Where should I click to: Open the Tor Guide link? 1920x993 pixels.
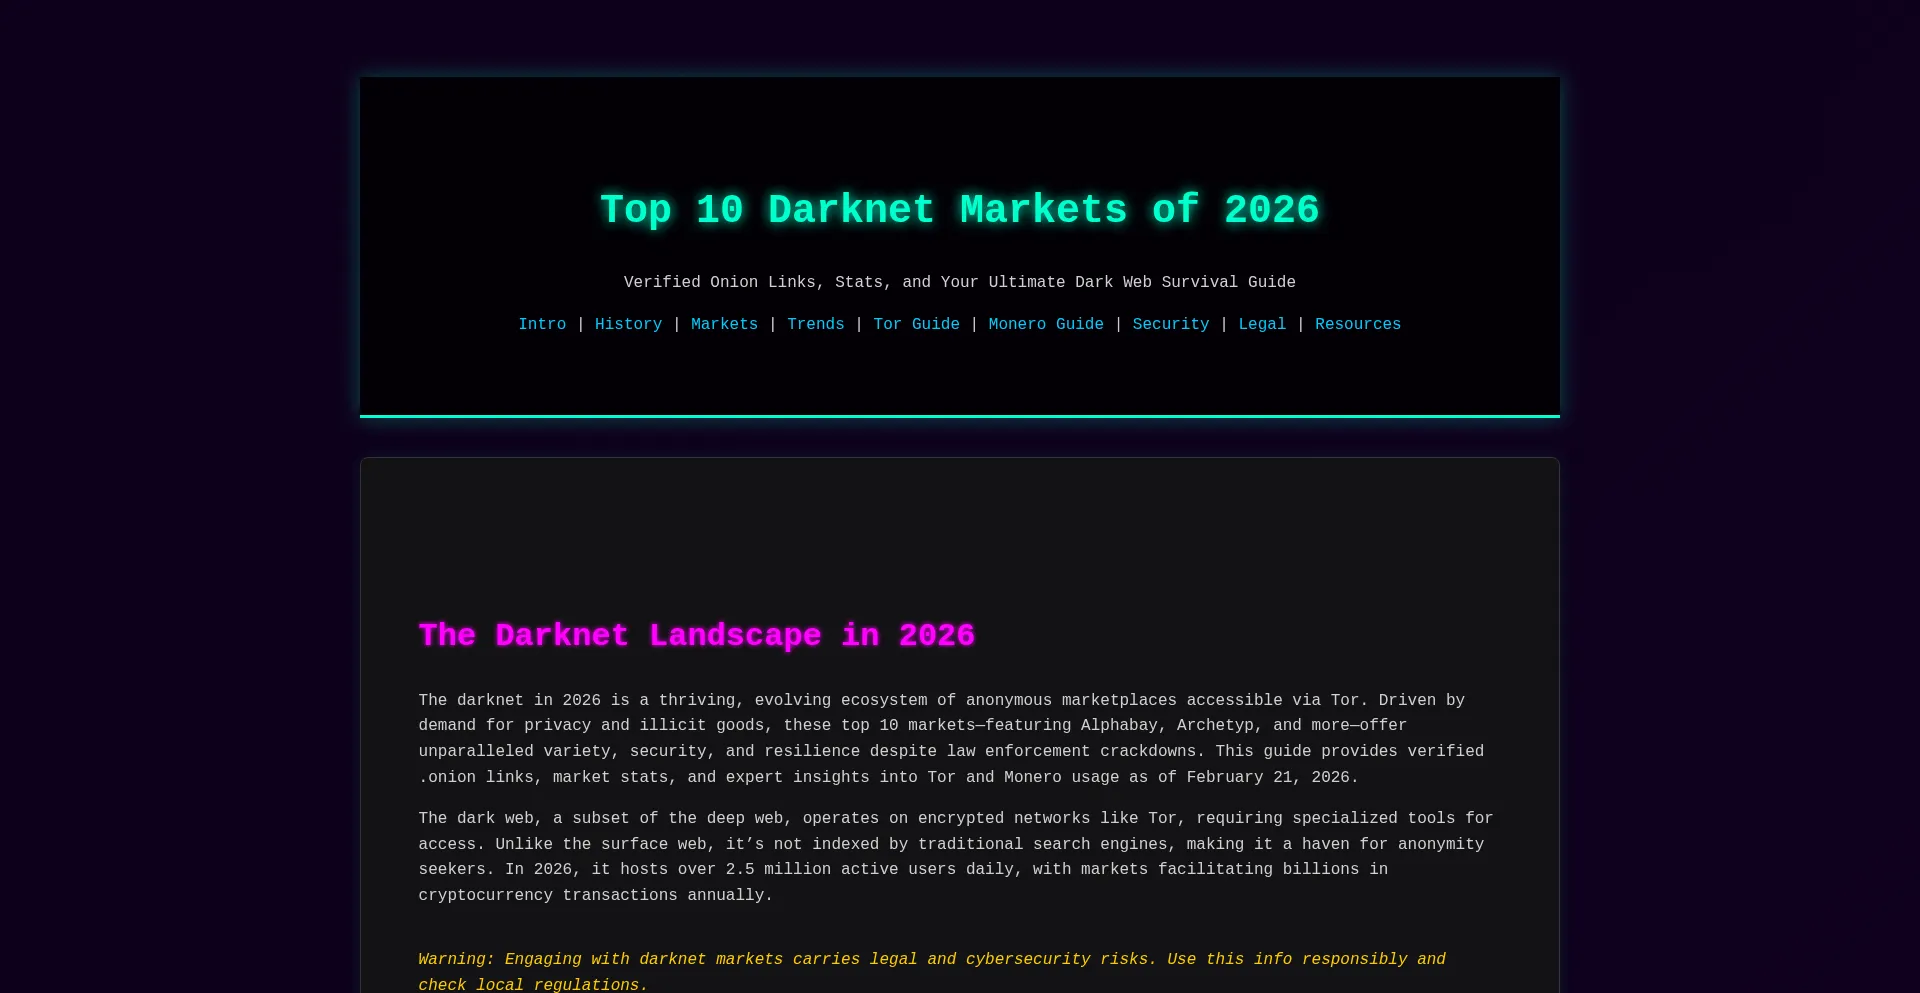(x=916, y=324)
